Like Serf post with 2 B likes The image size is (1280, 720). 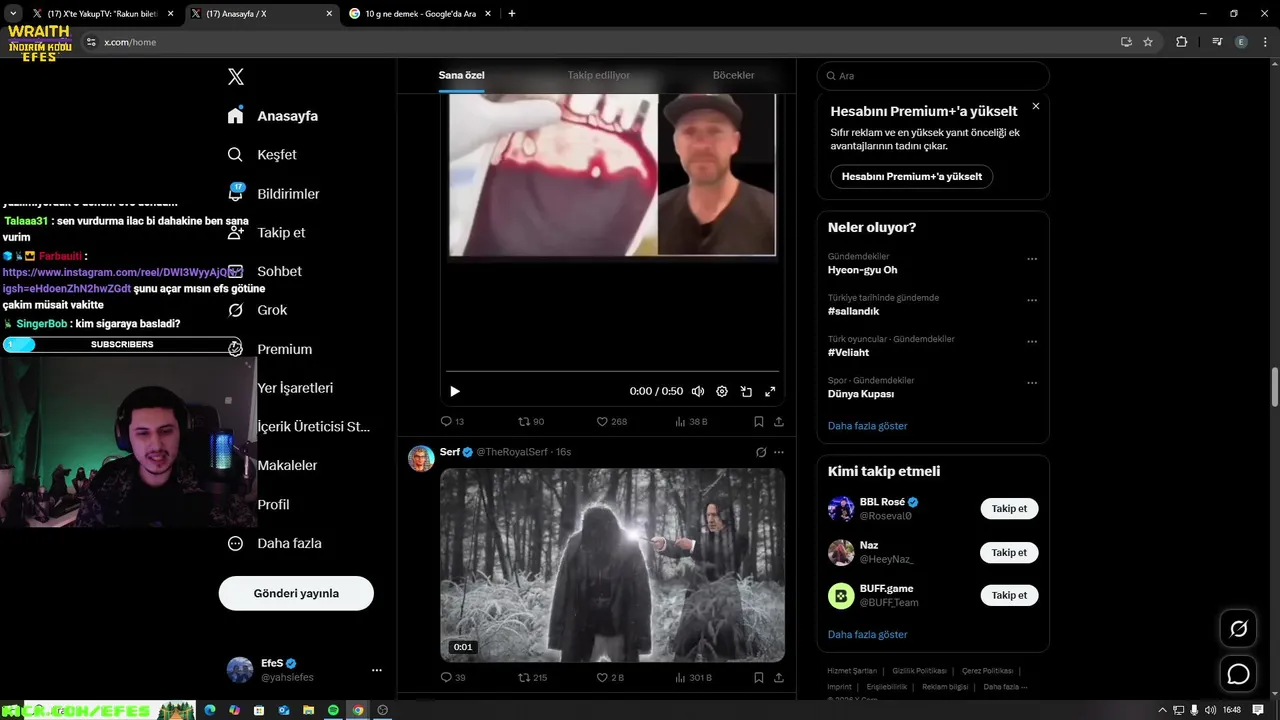pyautogui.click(x=610, y=678)
